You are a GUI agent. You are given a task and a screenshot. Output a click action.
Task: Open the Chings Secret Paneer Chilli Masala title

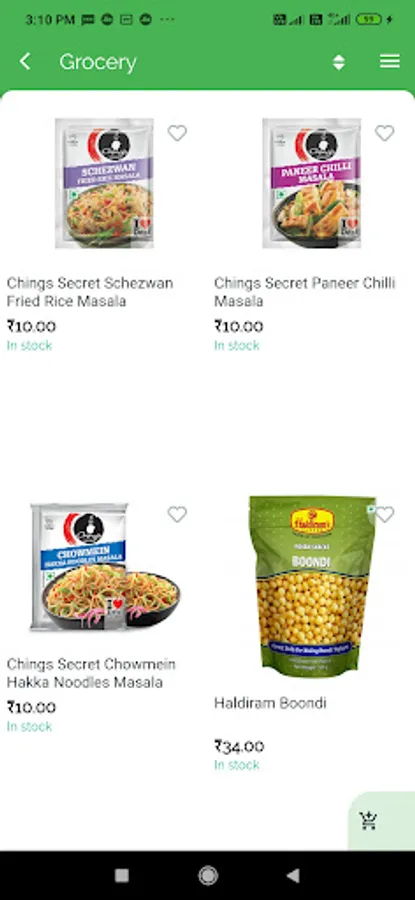[x=305, y=292]
